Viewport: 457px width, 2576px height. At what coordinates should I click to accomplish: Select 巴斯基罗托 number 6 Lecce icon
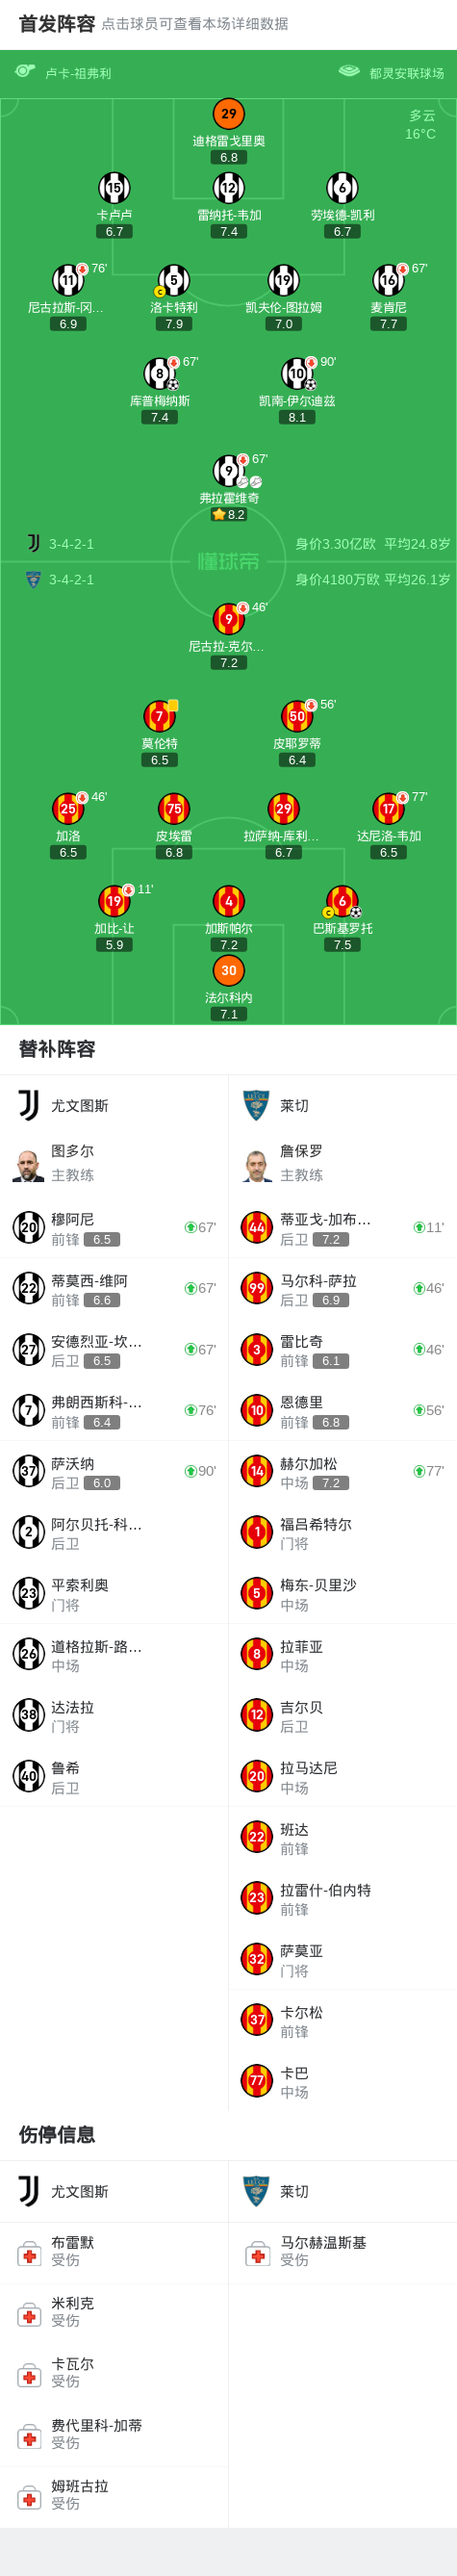[342, 901]
